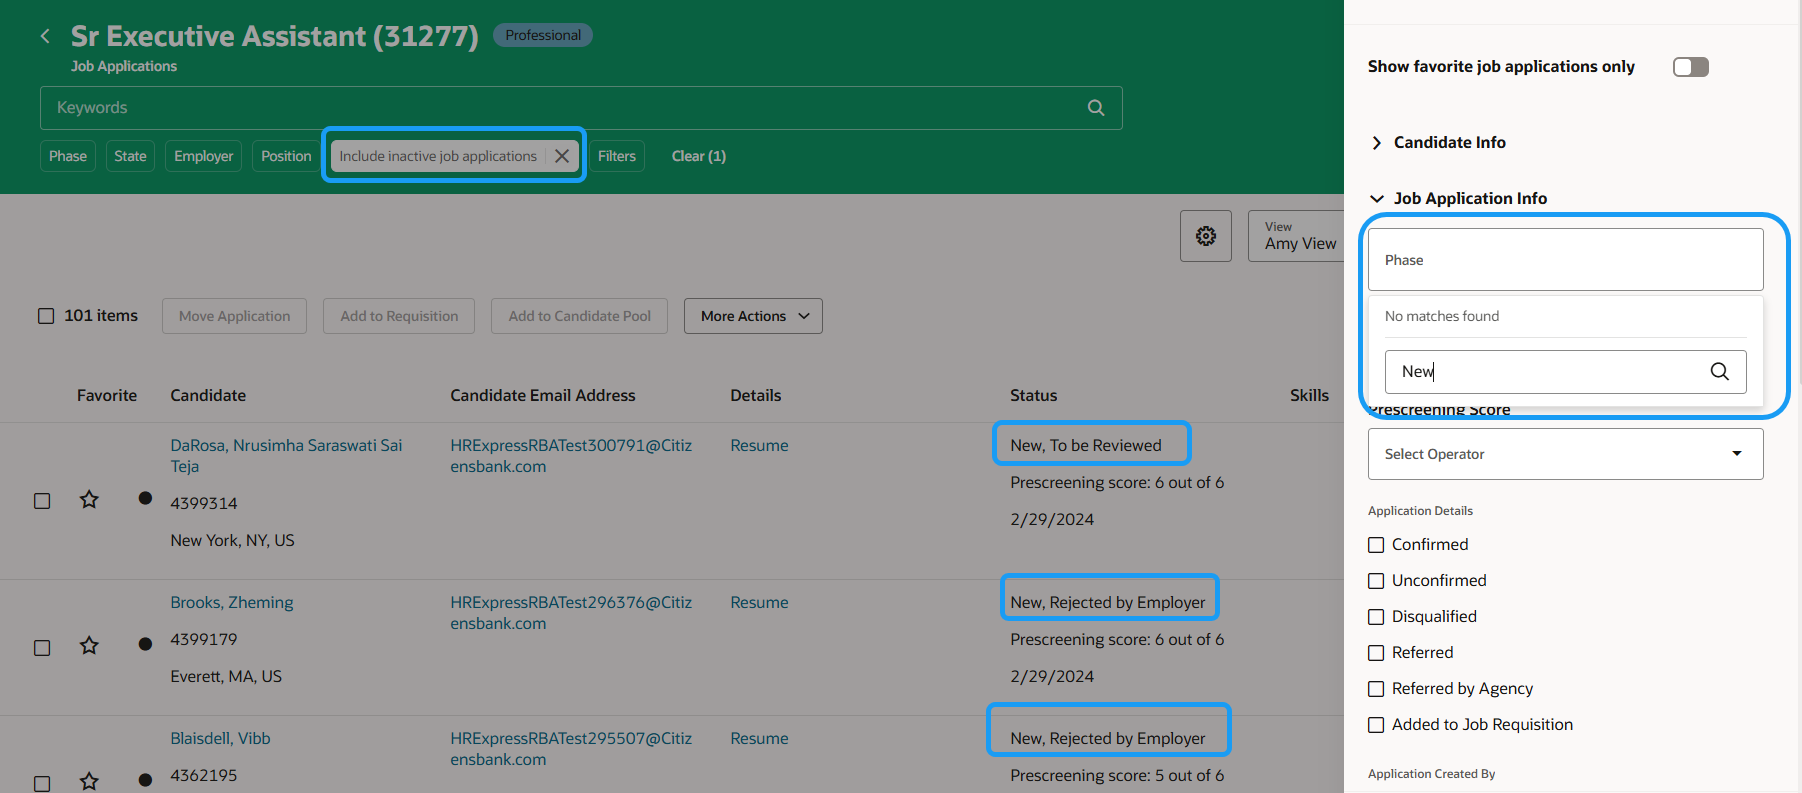Click the Keywords search magnifier icon
The width and height of the screenshot is (1802, 793).
click(1096, 108)
